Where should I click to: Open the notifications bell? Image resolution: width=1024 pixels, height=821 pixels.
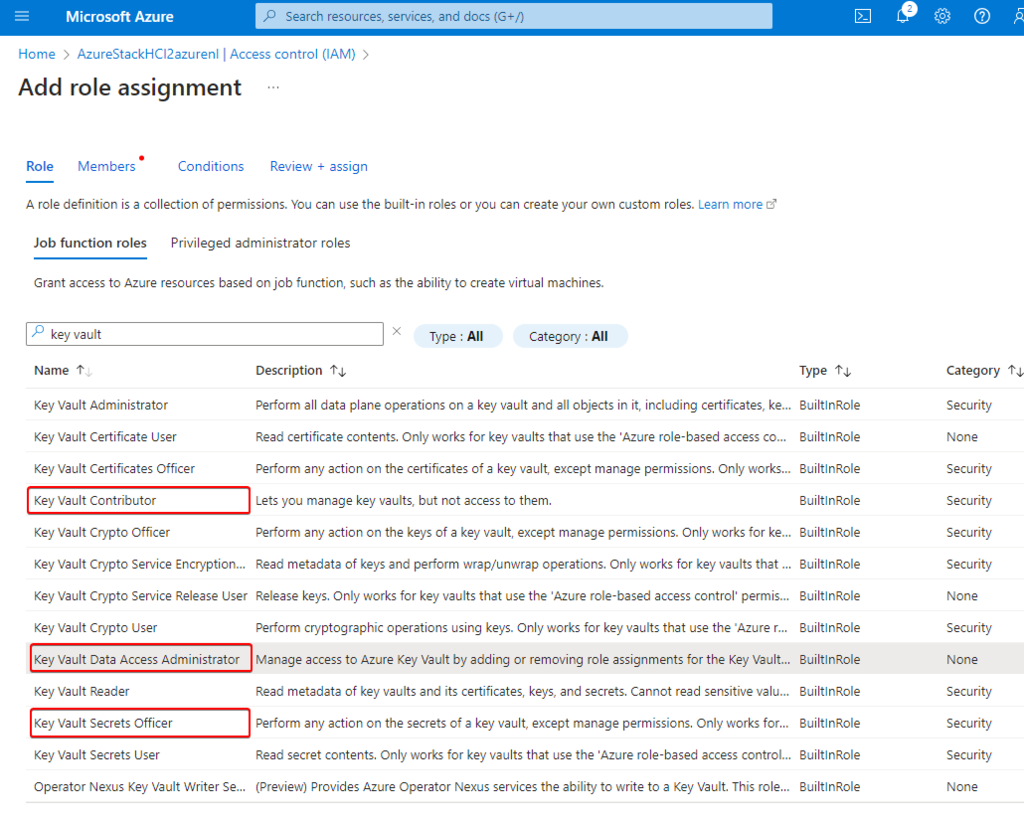(903, 16)
